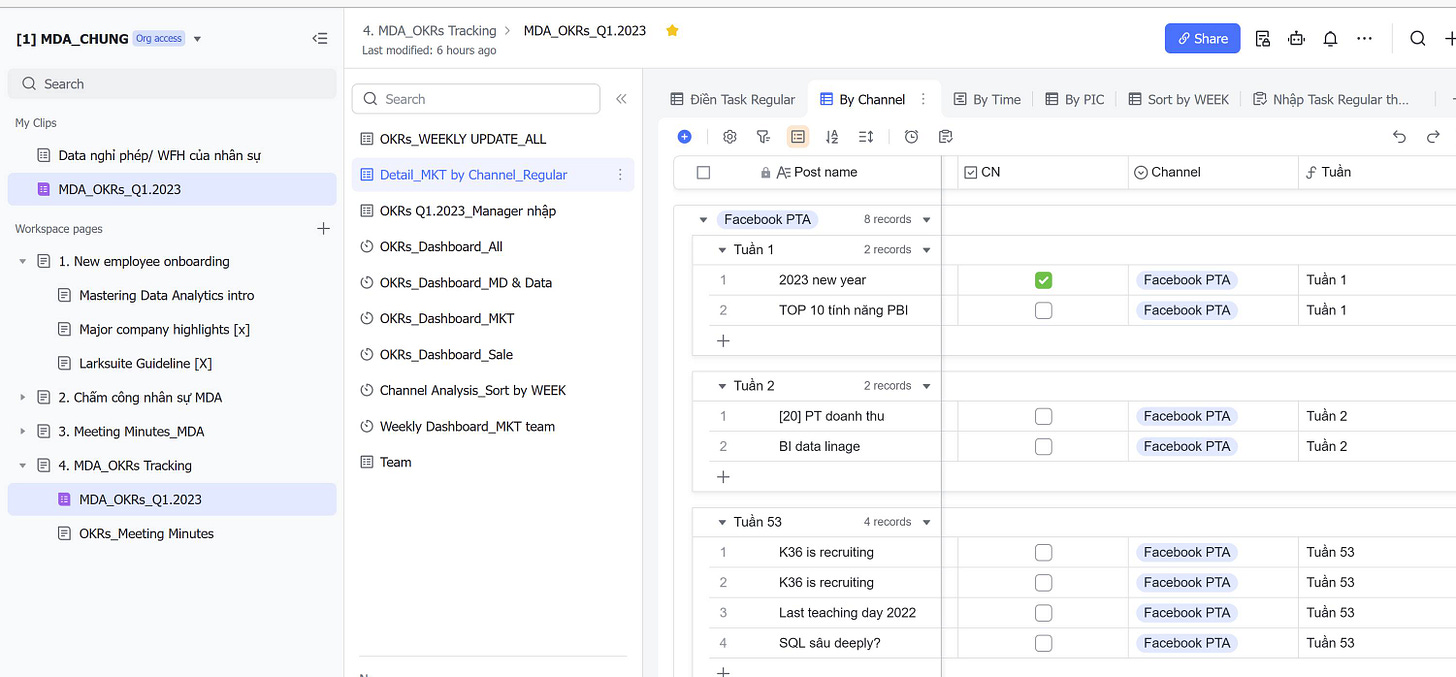Collapse the Tuần 53 group

click(722, 521)
